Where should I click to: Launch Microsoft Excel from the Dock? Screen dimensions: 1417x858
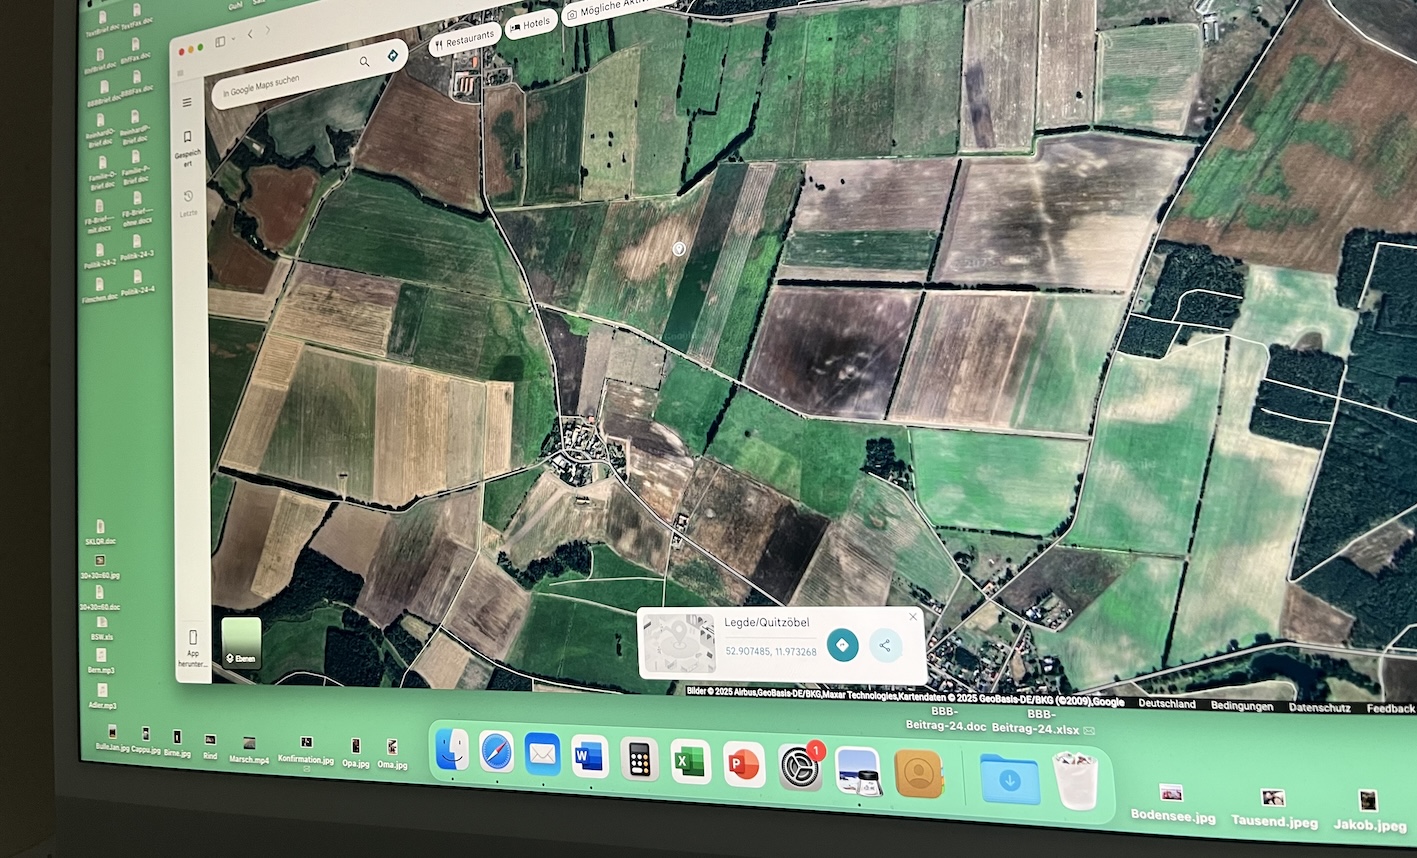point(690,763)
